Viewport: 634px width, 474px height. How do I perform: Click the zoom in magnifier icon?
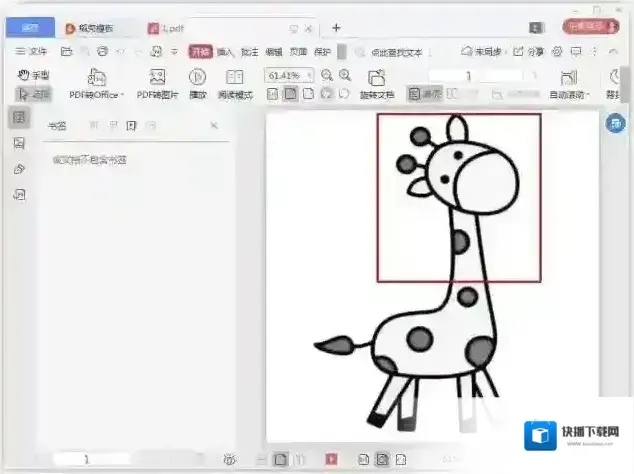345,75
